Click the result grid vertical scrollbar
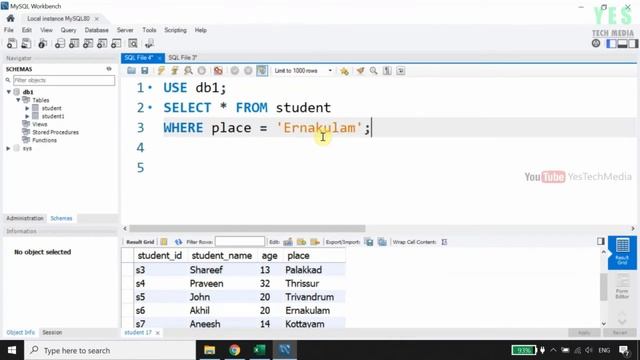Image resolution: width=640 pixels, height=360 pixels. click(x=603, y=287)
